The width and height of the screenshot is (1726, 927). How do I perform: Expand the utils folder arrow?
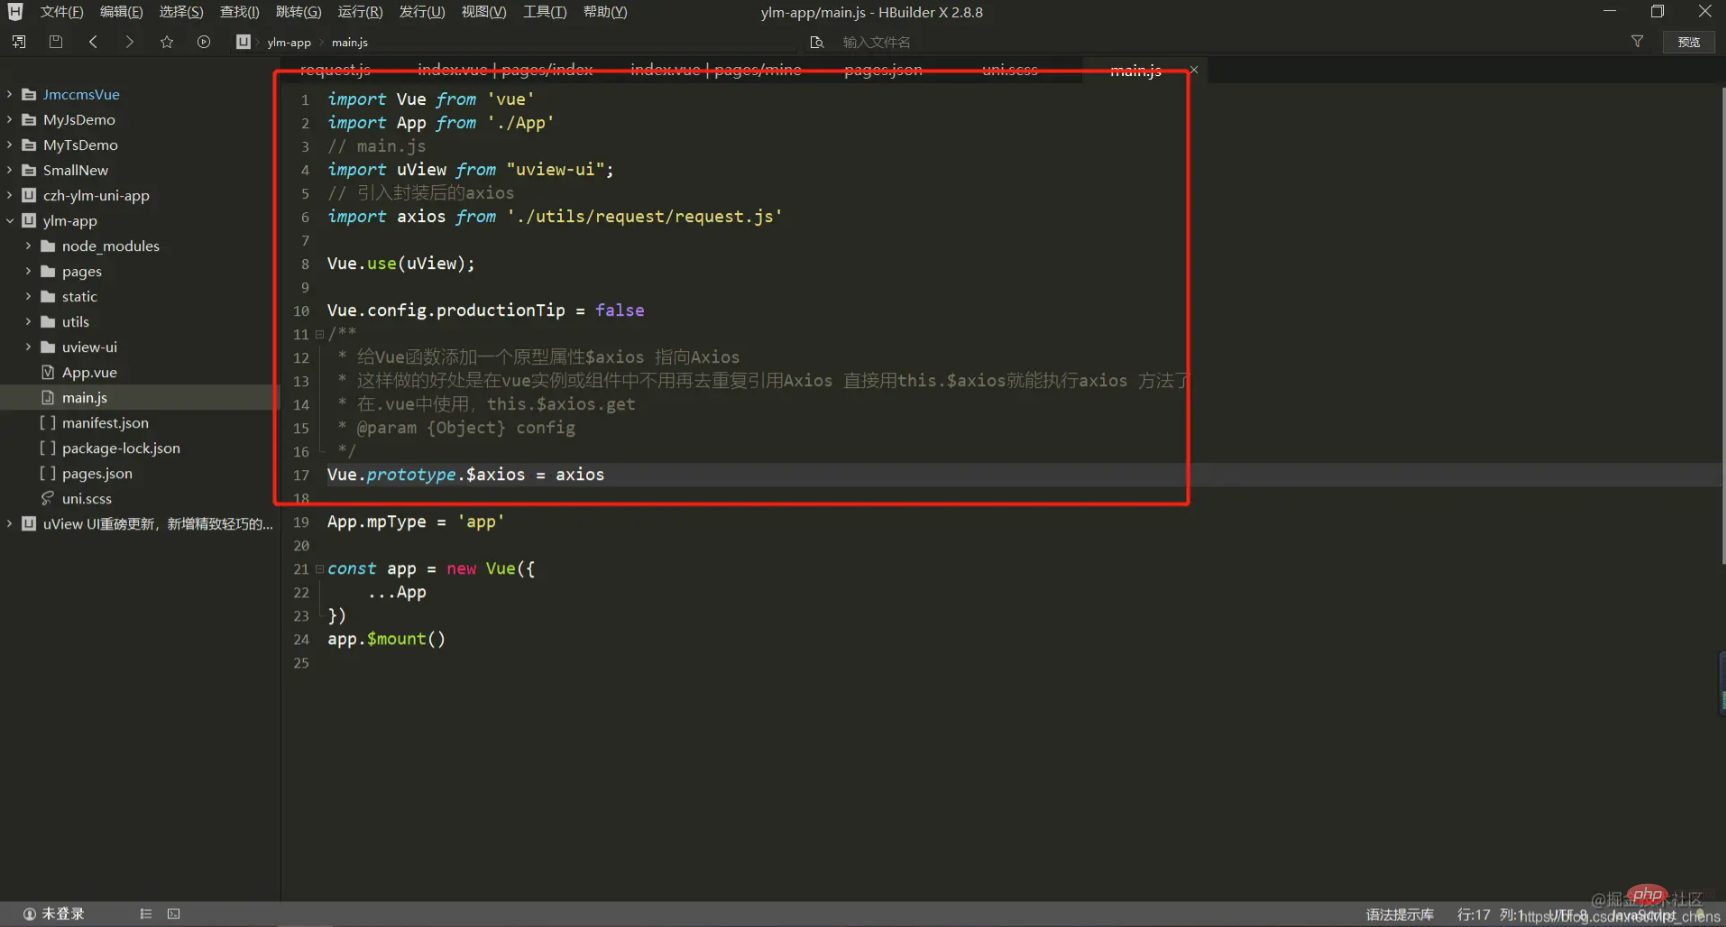(29, 322)
